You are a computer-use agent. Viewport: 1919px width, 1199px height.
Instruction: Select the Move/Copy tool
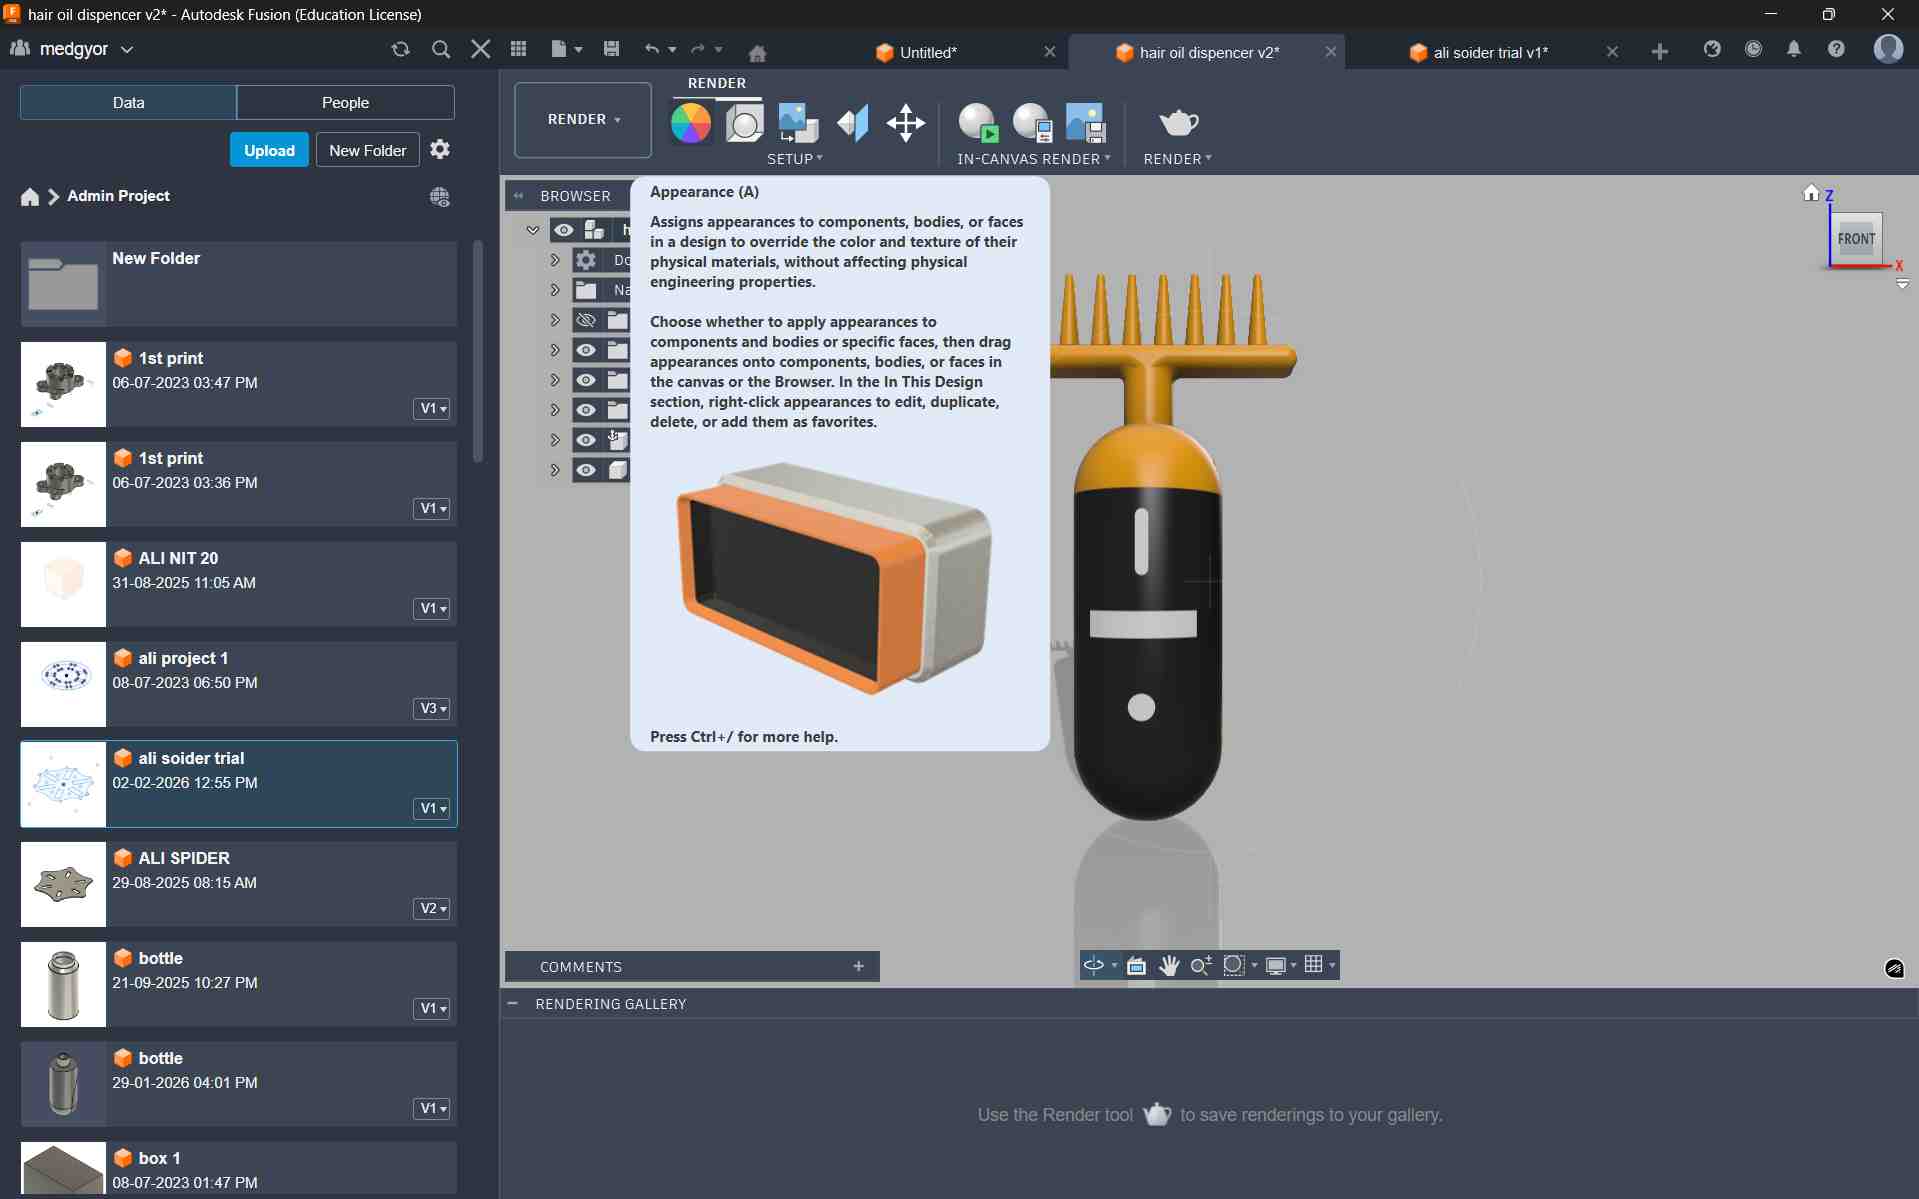(906, 123)
